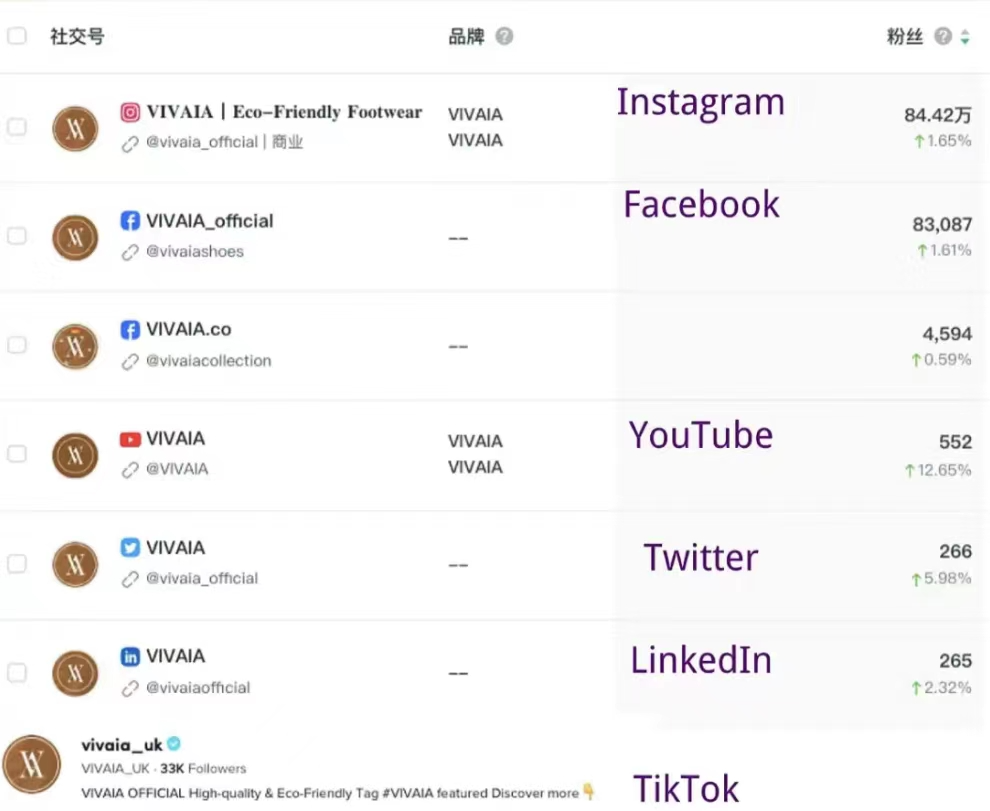
Task: Click the 社交号 column header
Action: click(x=77, y=37)
